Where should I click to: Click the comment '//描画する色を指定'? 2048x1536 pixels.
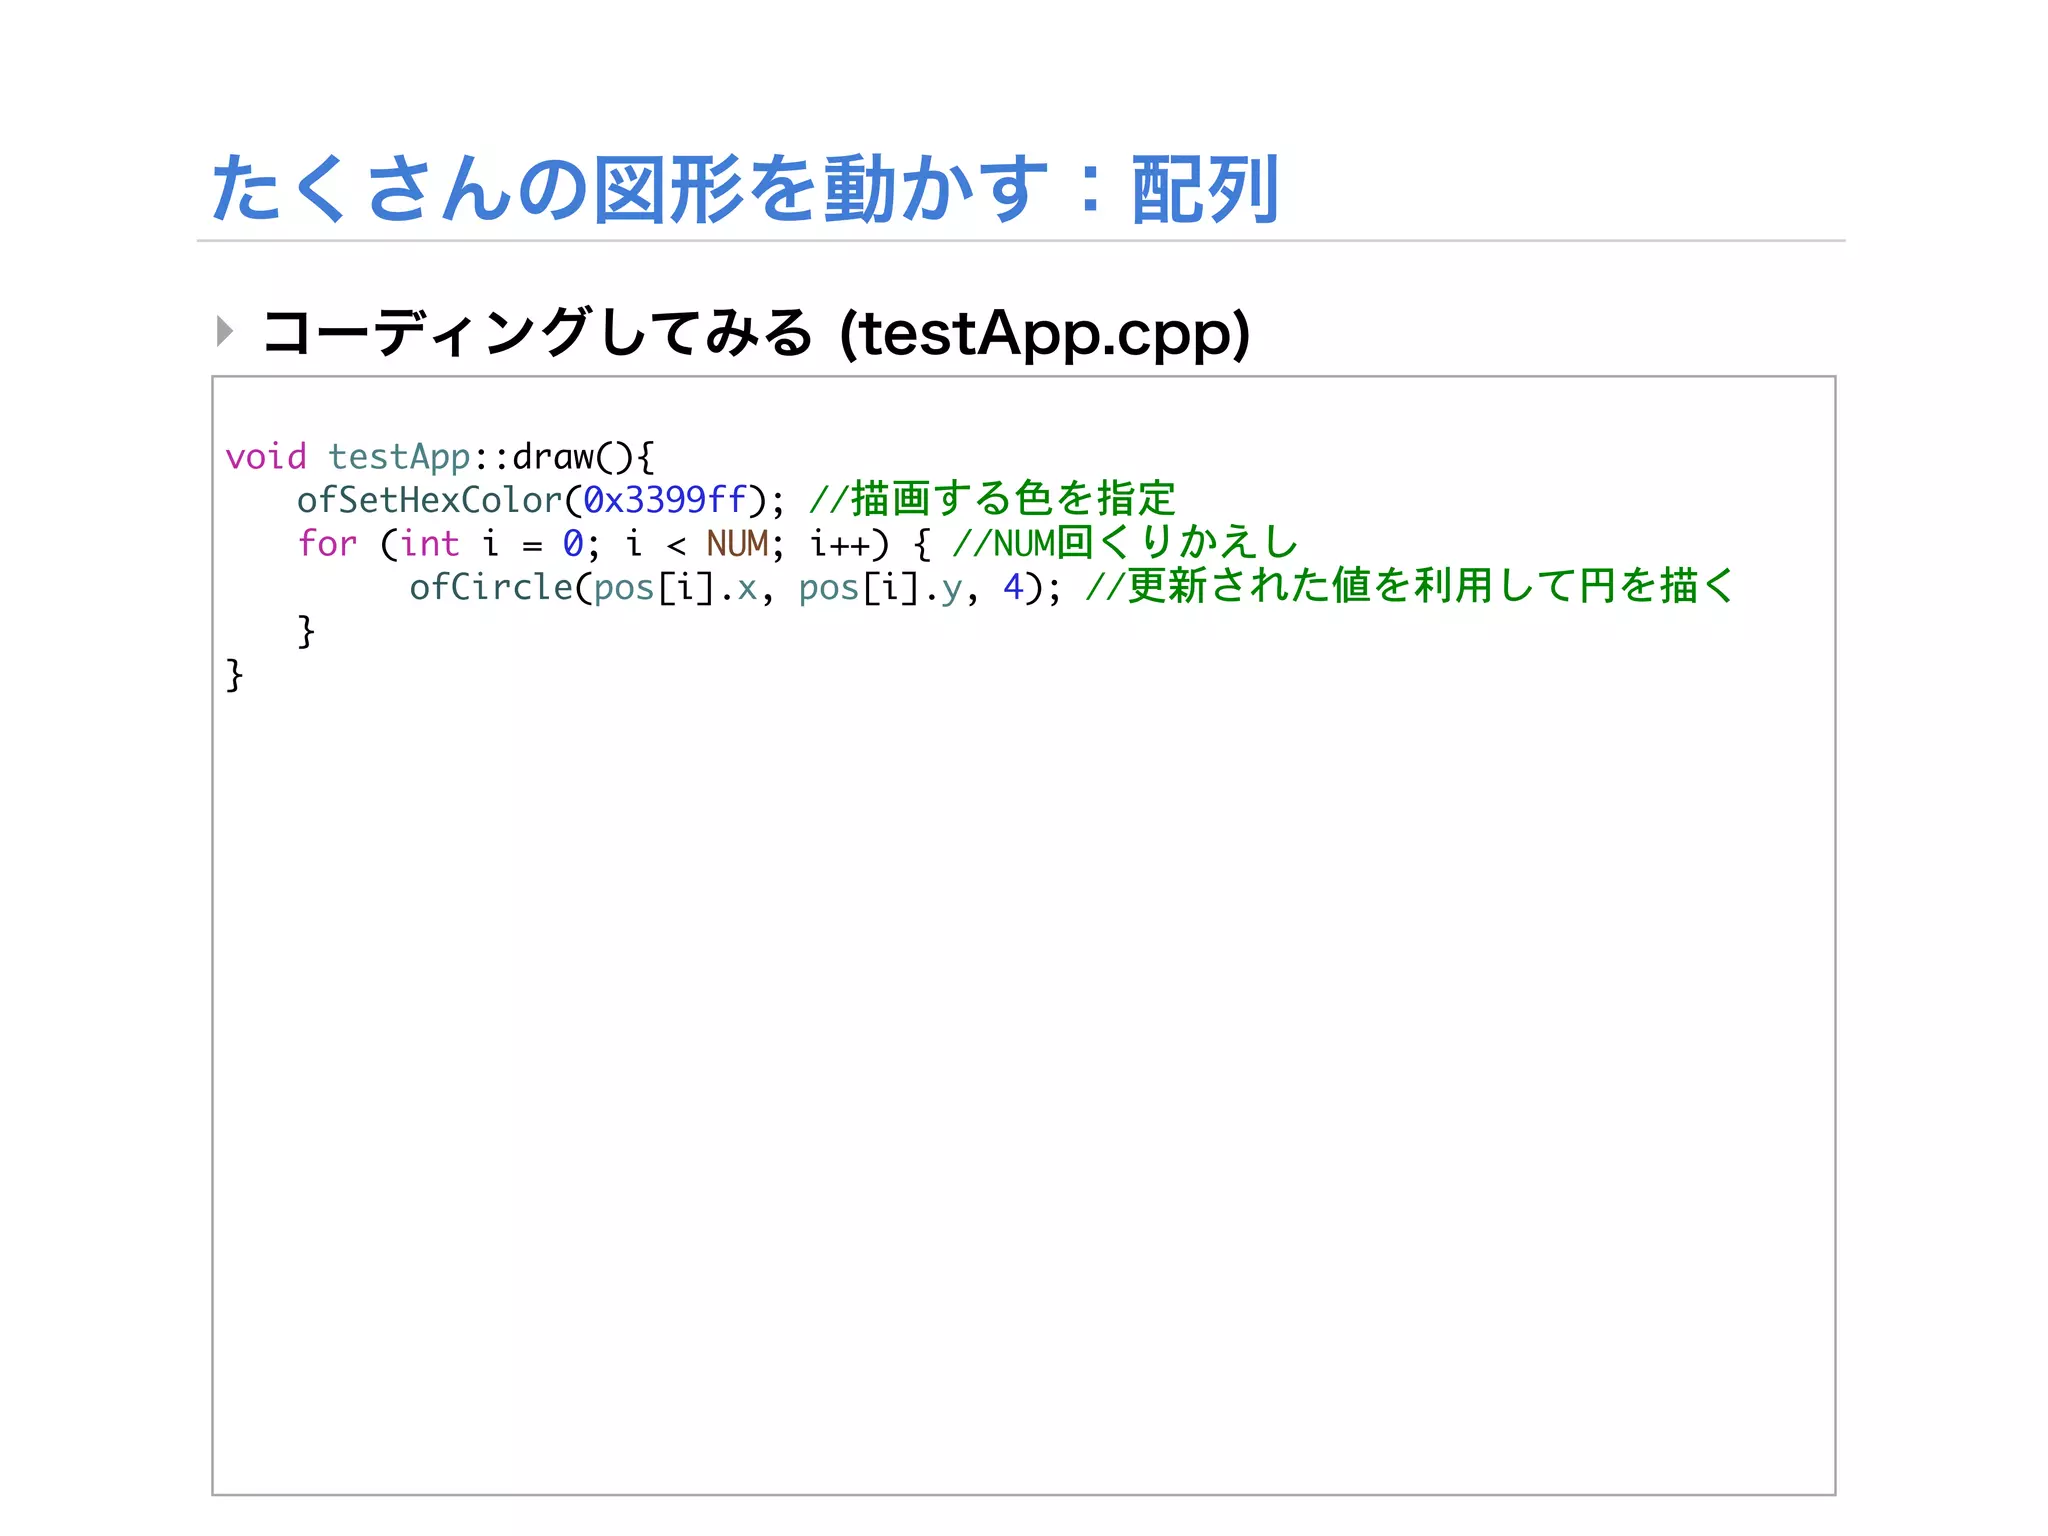(992, 499)
